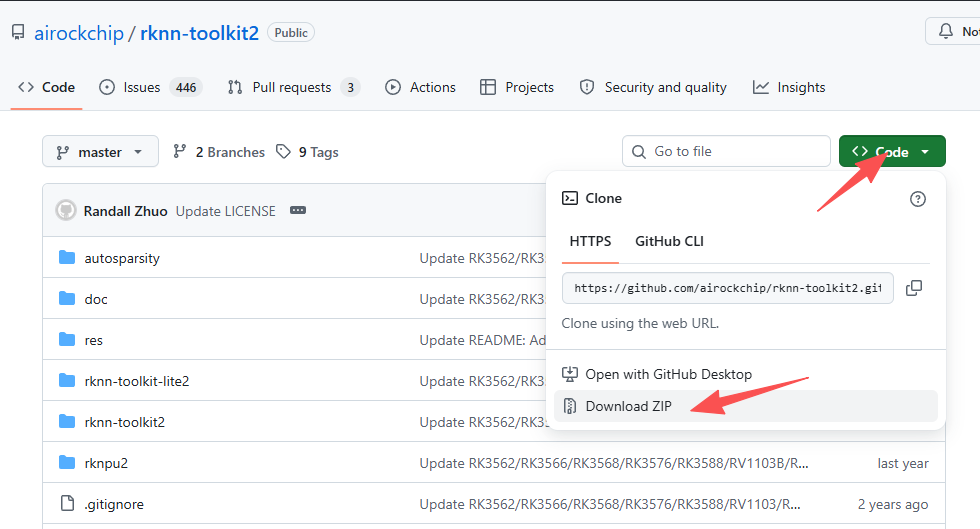
Task: Select the HTTPS clone tab
Action: point(590,241)
